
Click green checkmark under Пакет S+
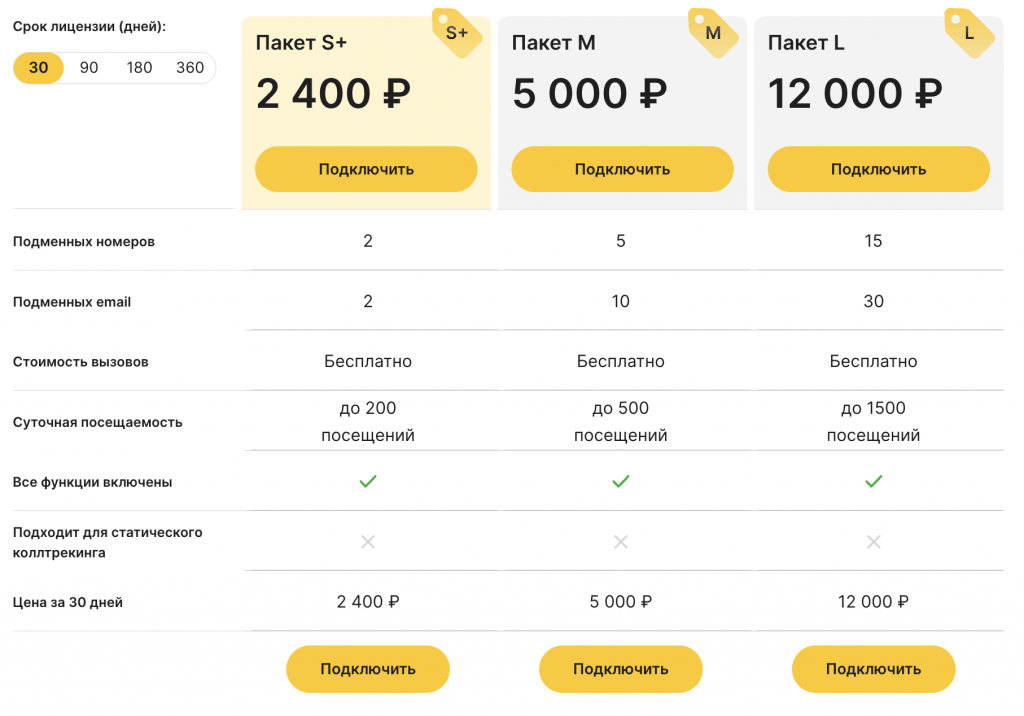(x=368, y=481)
